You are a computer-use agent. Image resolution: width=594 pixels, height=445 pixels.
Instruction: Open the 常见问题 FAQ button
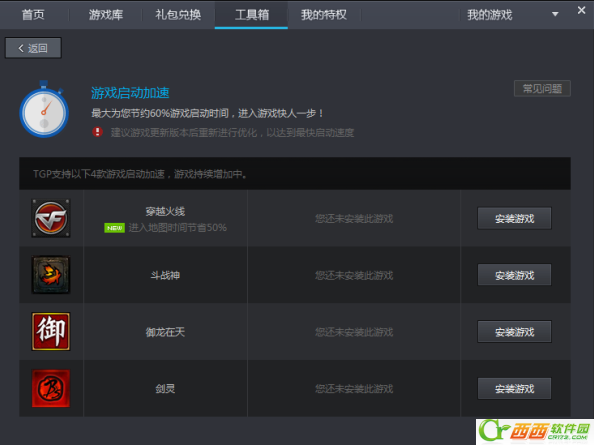tap(542, 89)
